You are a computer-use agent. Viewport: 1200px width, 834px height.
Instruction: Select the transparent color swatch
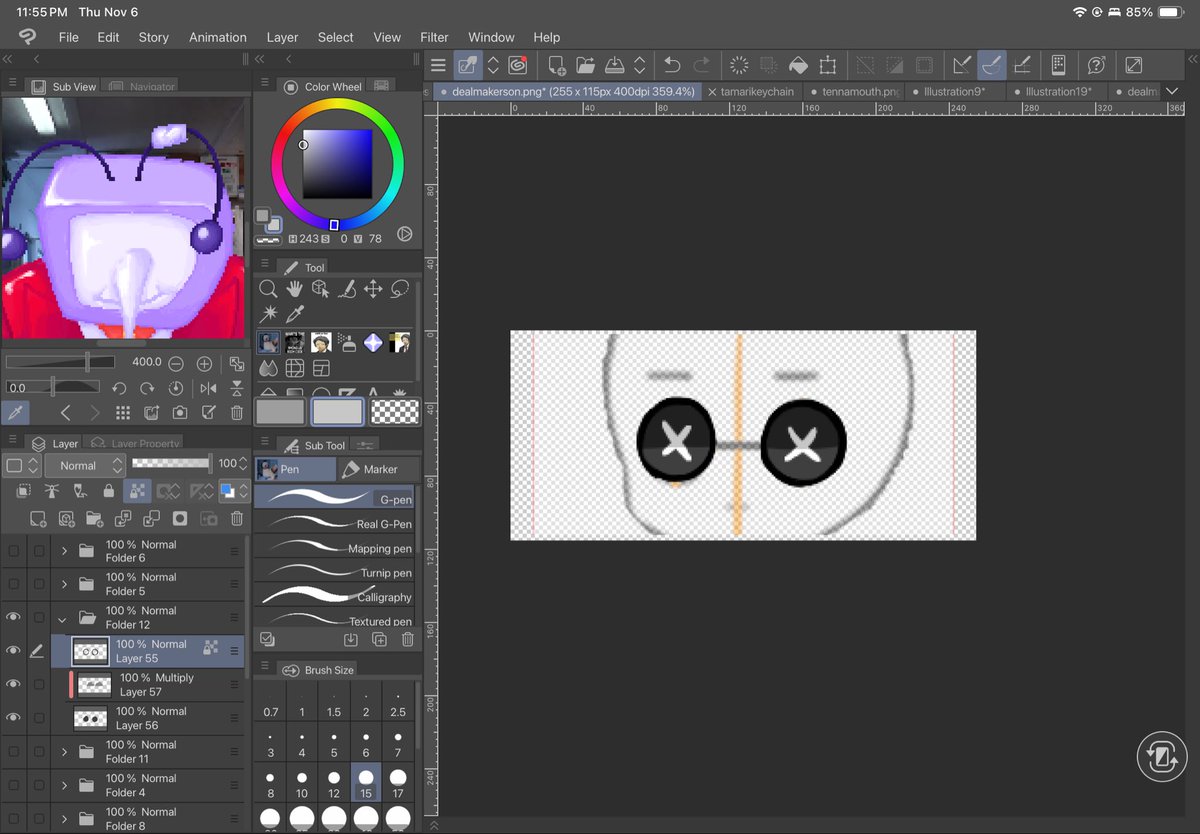click(395, 411)
